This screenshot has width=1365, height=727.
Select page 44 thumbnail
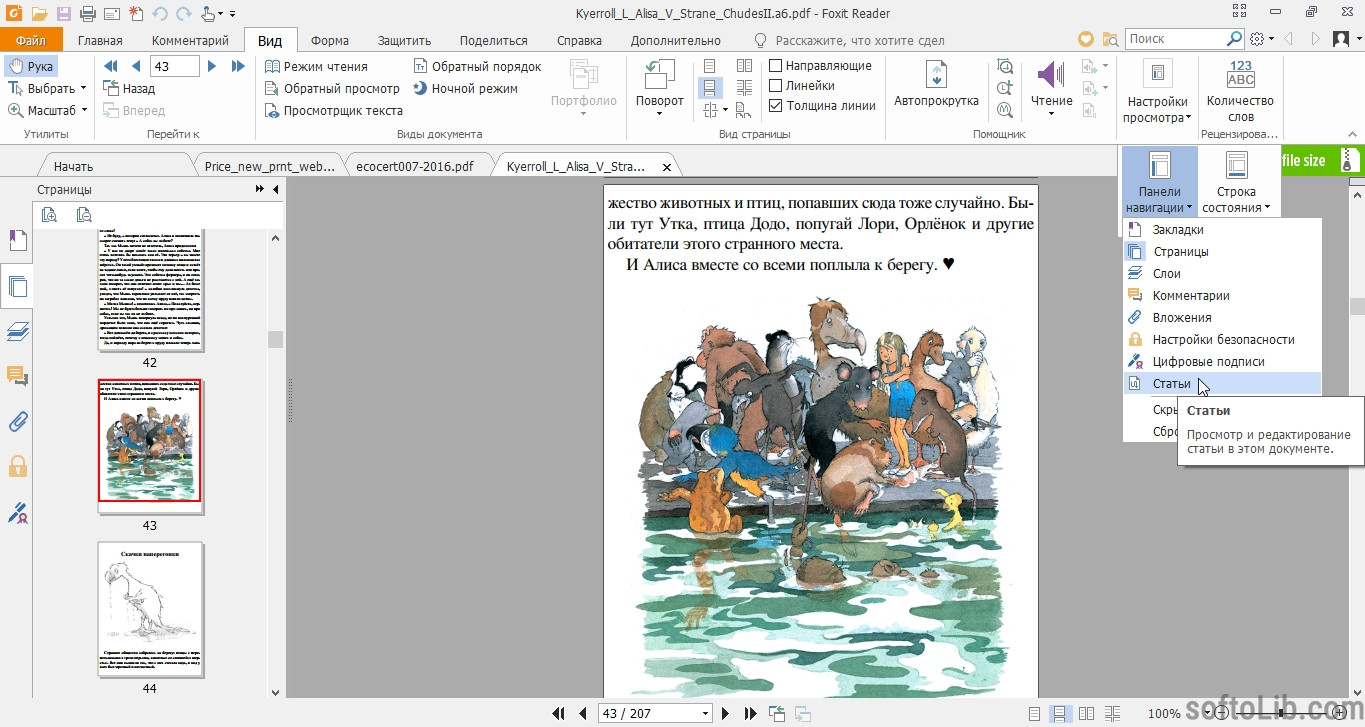(150, 608)
